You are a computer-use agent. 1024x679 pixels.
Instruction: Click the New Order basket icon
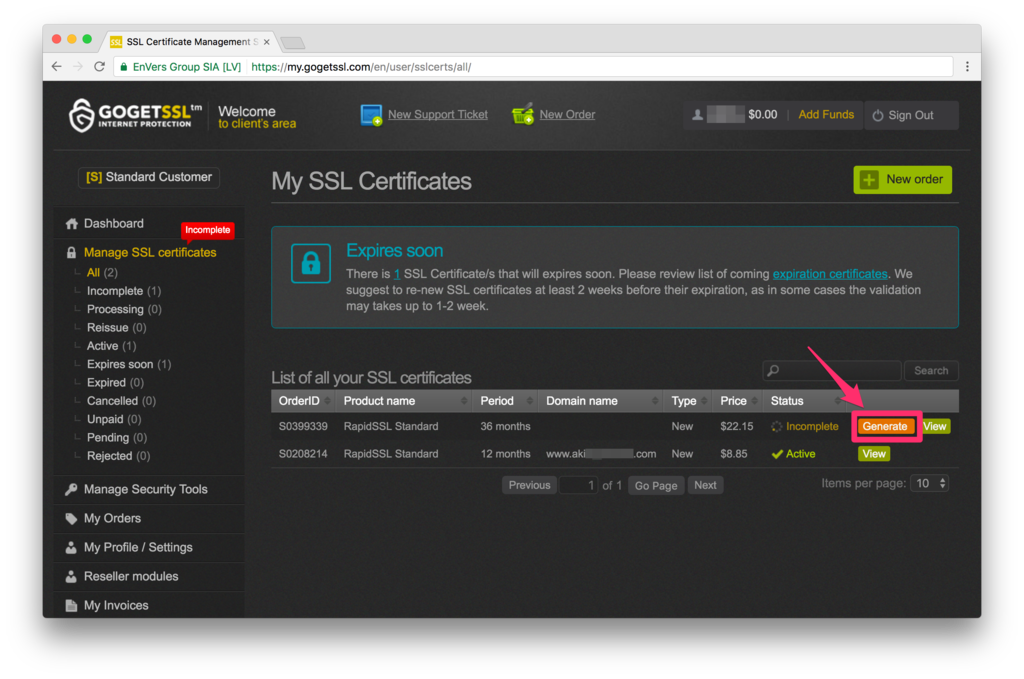522,114
